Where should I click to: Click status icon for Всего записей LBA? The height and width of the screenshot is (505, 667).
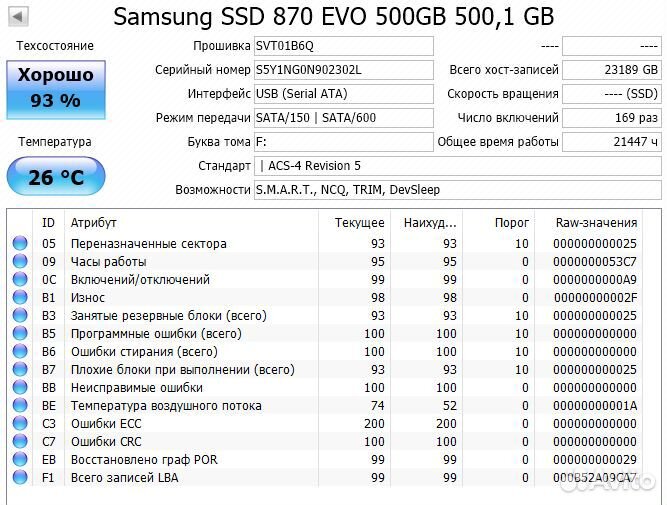[x=20, y=477]
